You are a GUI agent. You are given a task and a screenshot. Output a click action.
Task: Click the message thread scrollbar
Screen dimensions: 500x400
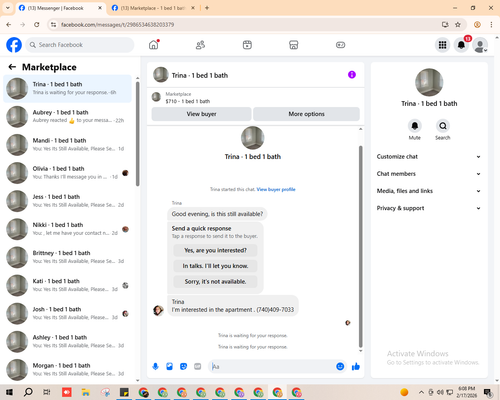point(360,247)
